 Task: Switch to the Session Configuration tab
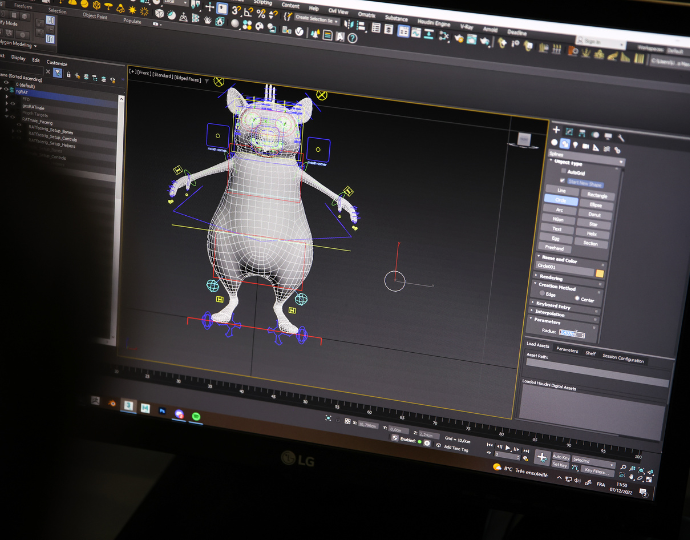pos(623,358)
